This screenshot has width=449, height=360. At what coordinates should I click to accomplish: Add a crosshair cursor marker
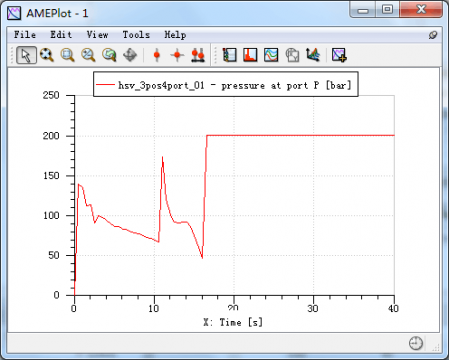(x=177, y=55)
